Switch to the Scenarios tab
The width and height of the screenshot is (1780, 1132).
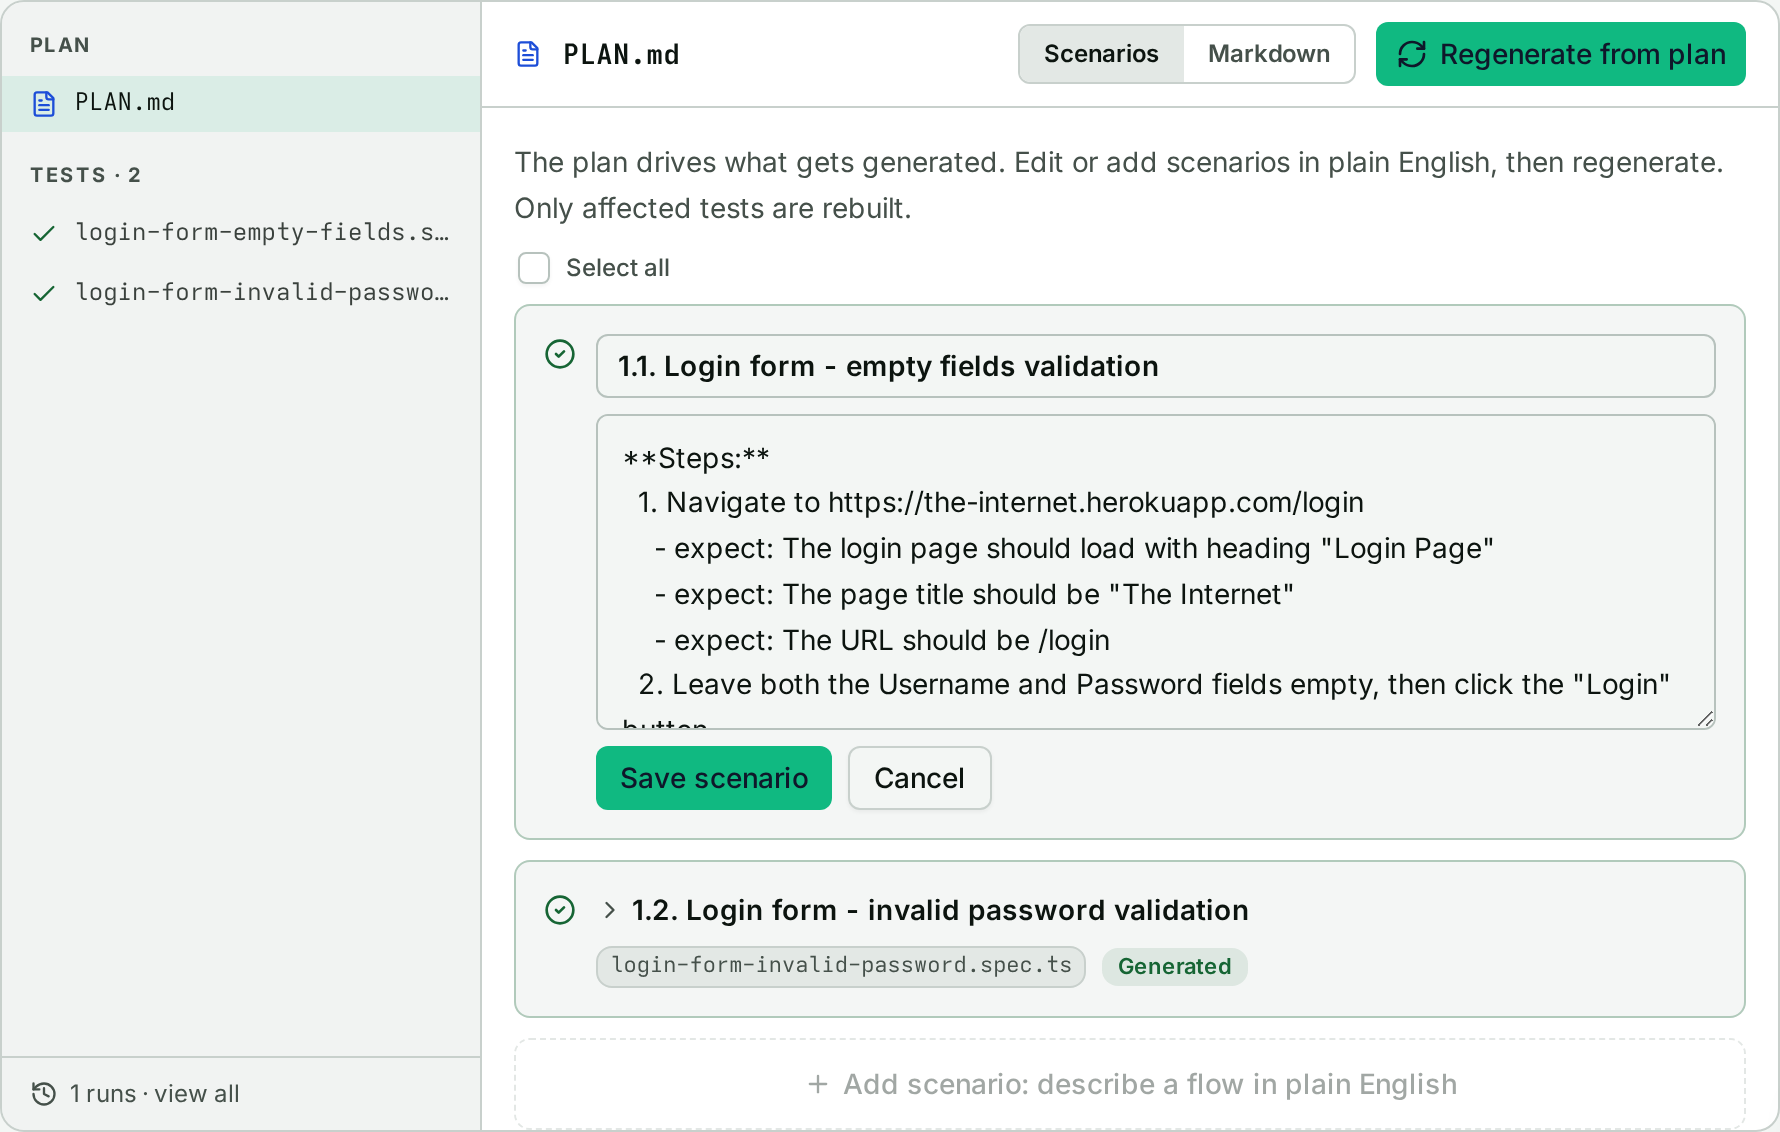1101,54
